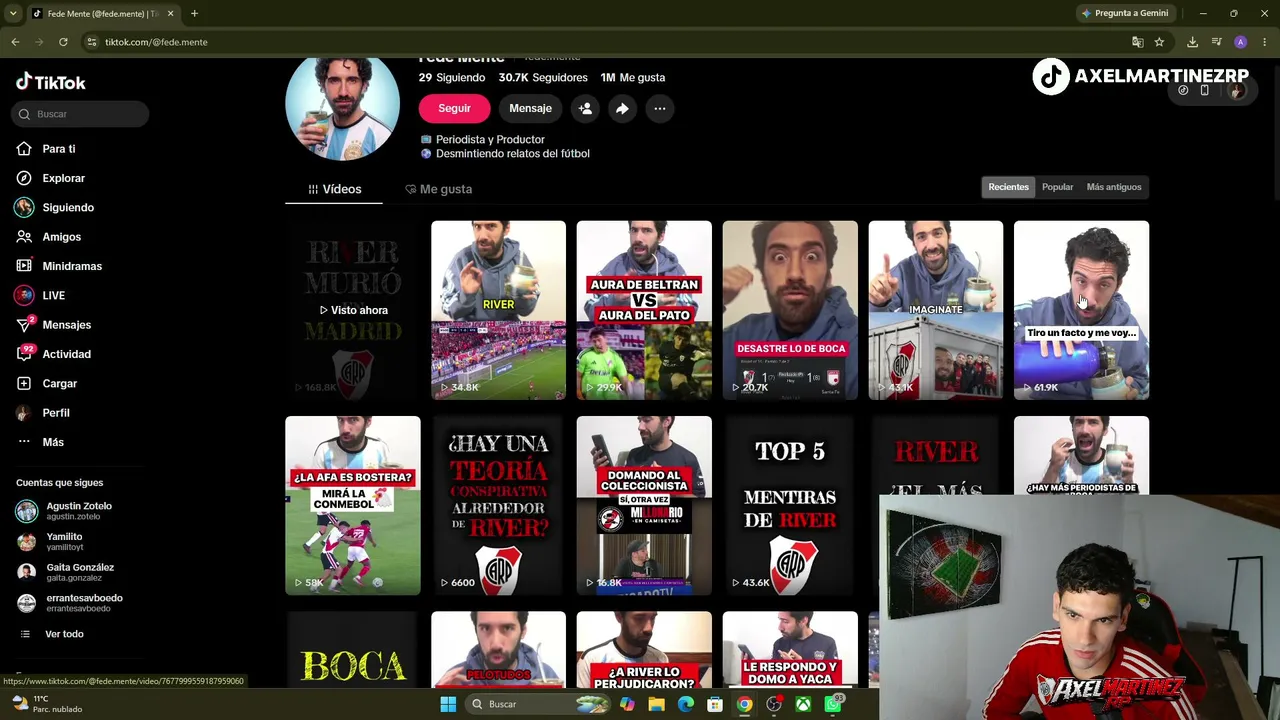
Task: Open the Desastre lo de Boca video
Action: [x=790, y=310]
